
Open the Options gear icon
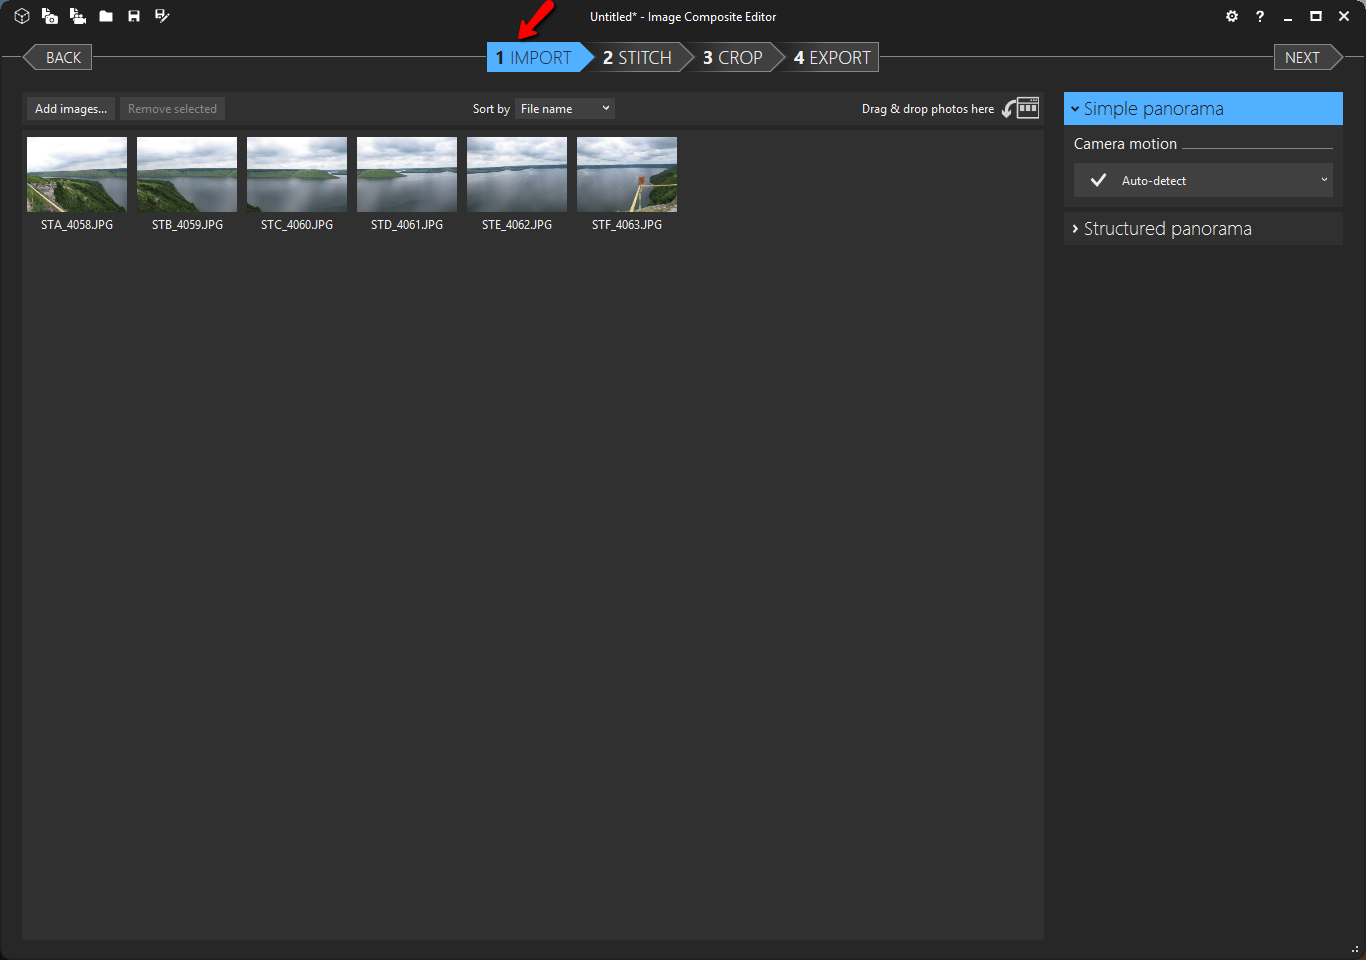pos(1231,16)
